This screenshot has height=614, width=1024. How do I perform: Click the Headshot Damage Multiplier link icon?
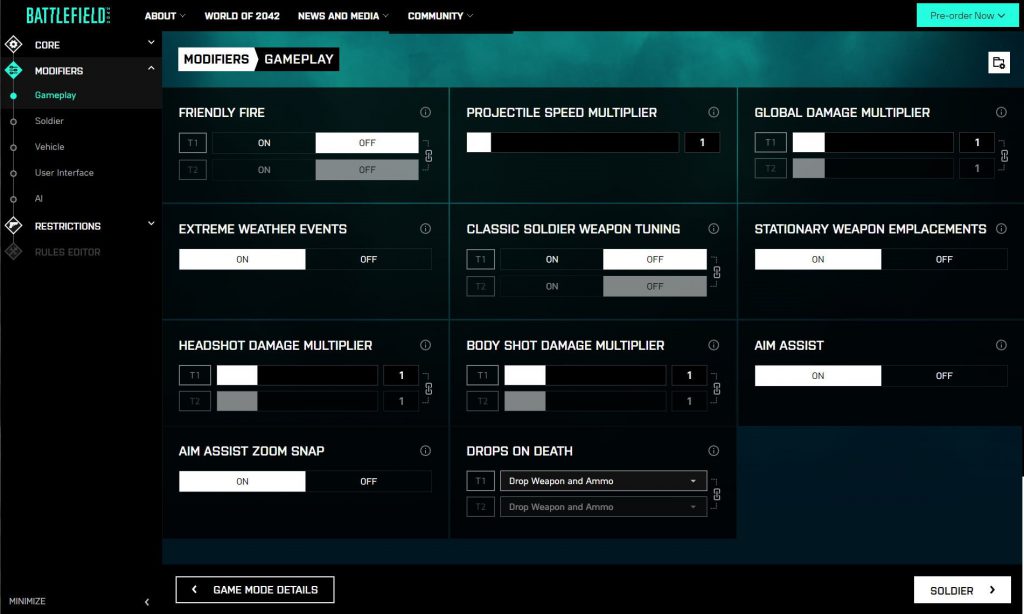[x=429, y=388]
